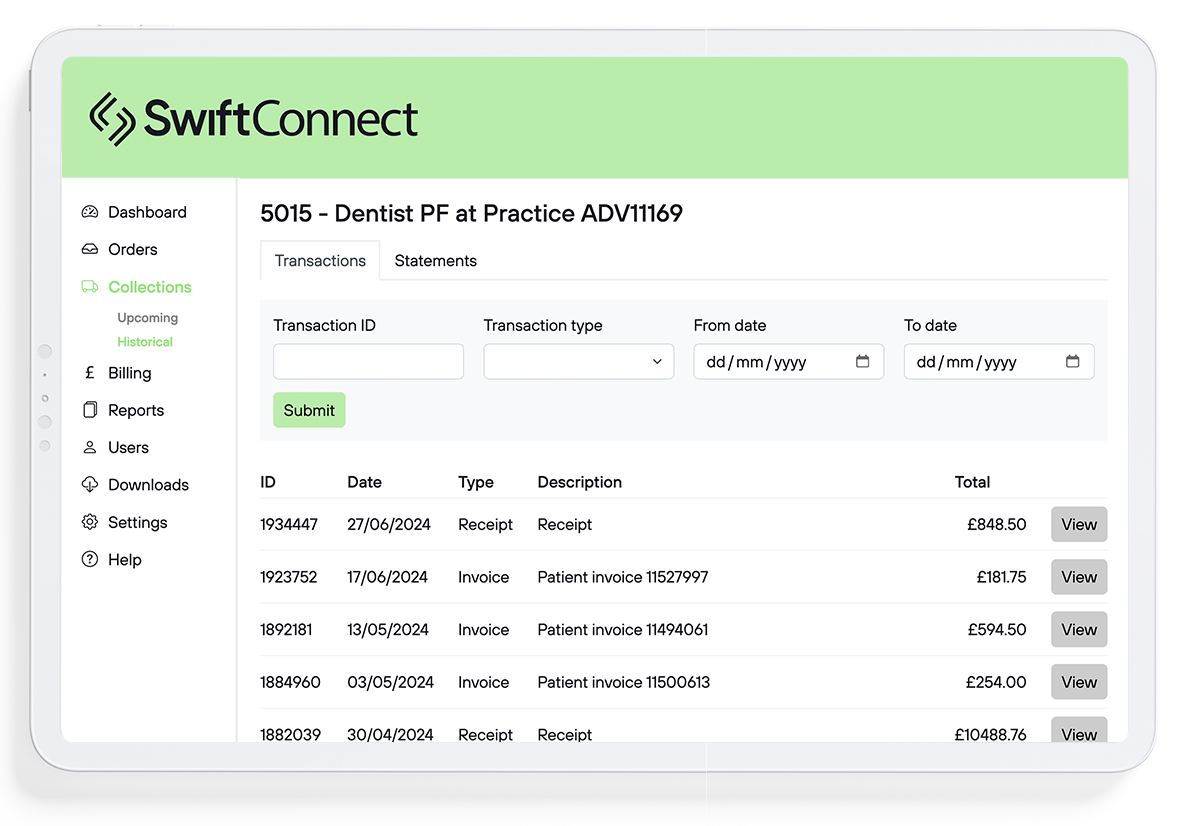Screen dimensions: 1180x826
Task: View receipt transaction 1934447
Action: coord(1078,524)
